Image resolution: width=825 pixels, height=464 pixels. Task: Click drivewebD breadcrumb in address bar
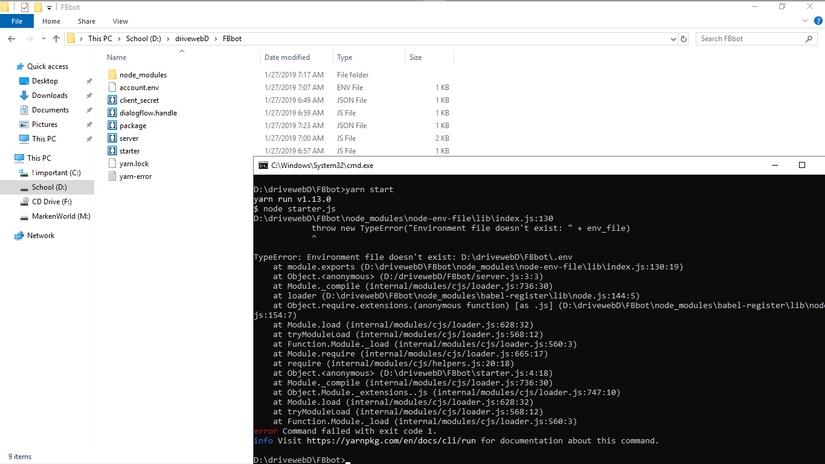click(x=192, y=39)
